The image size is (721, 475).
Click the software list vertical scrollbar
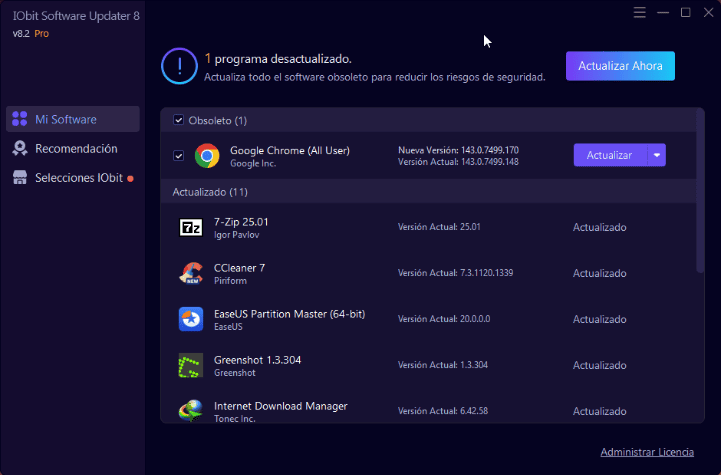700,191
